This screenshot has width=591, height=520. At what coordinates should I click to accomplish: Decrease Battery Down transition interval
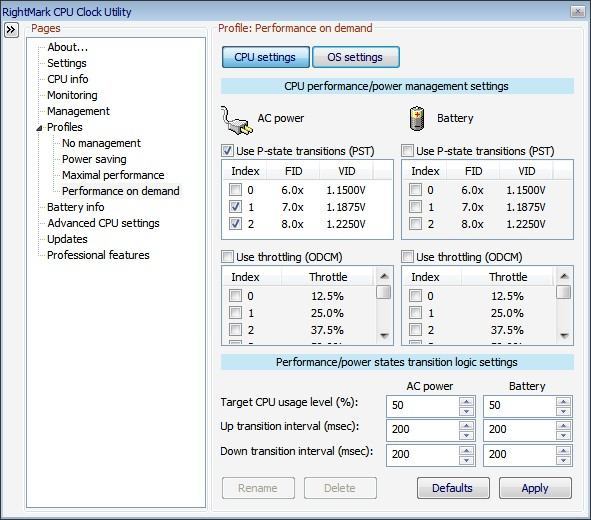[563, 460]
